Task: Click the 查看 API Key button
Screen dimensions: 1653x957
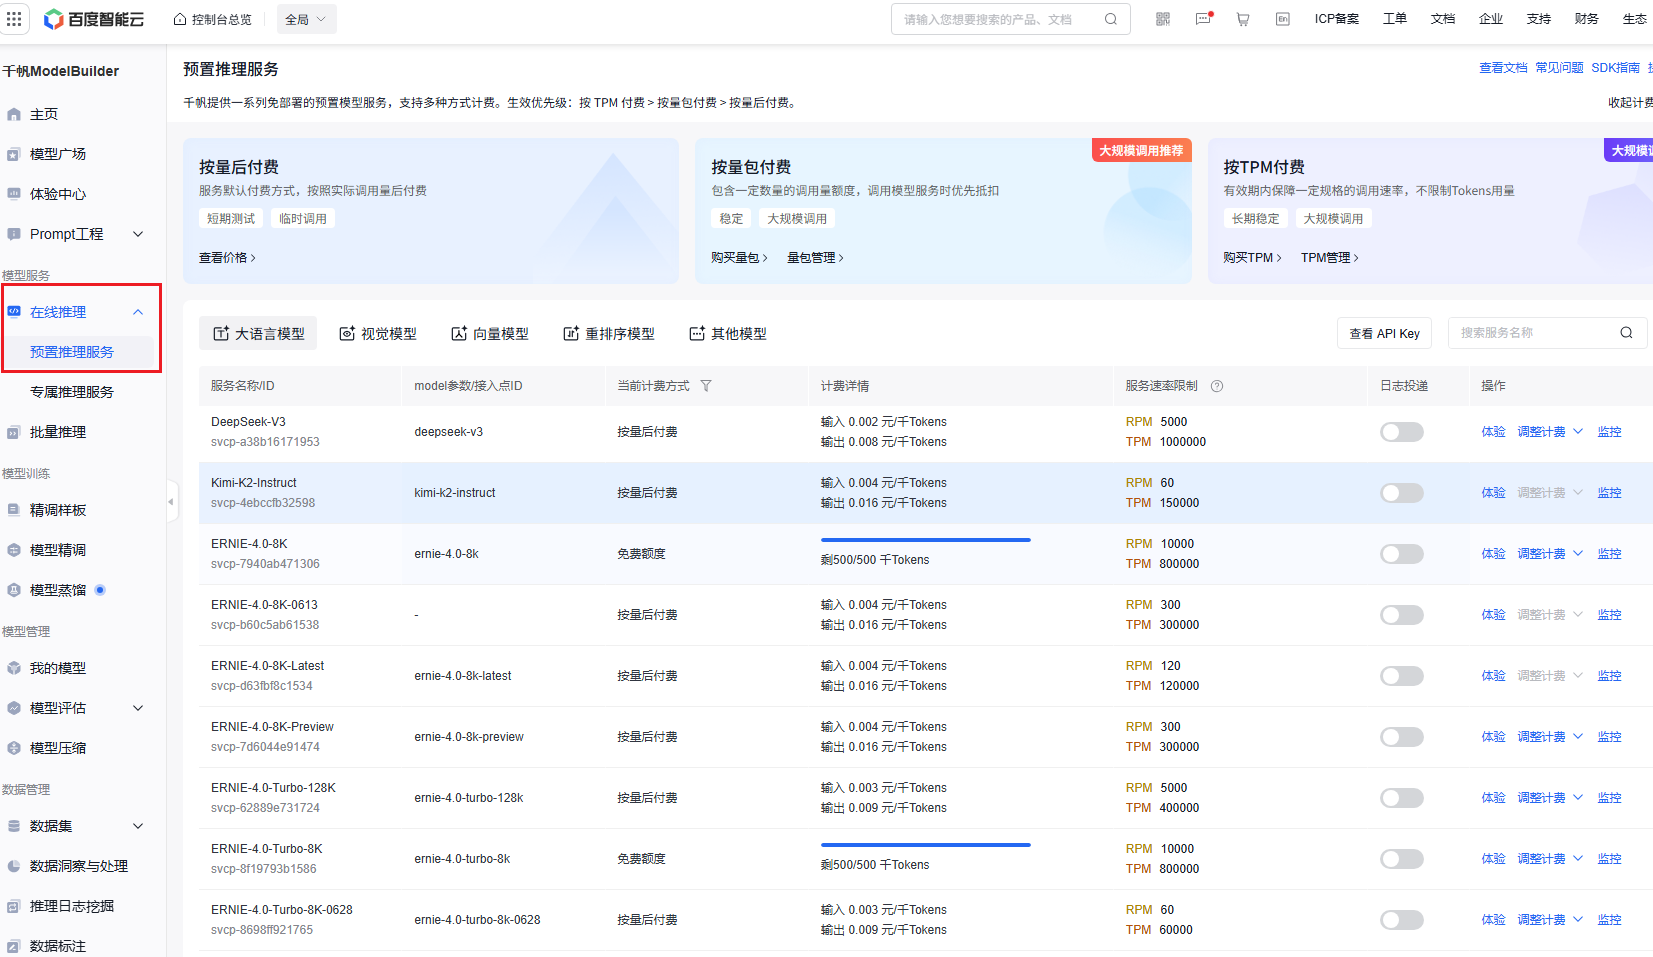Action: click(x=1384, y=334)
